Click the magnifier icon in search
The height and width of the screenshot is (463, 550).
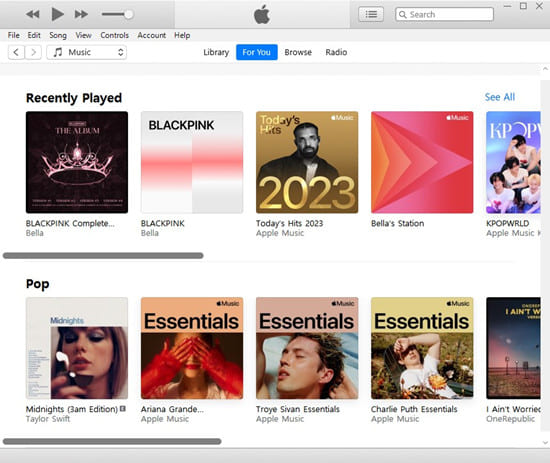pos(403,14)
